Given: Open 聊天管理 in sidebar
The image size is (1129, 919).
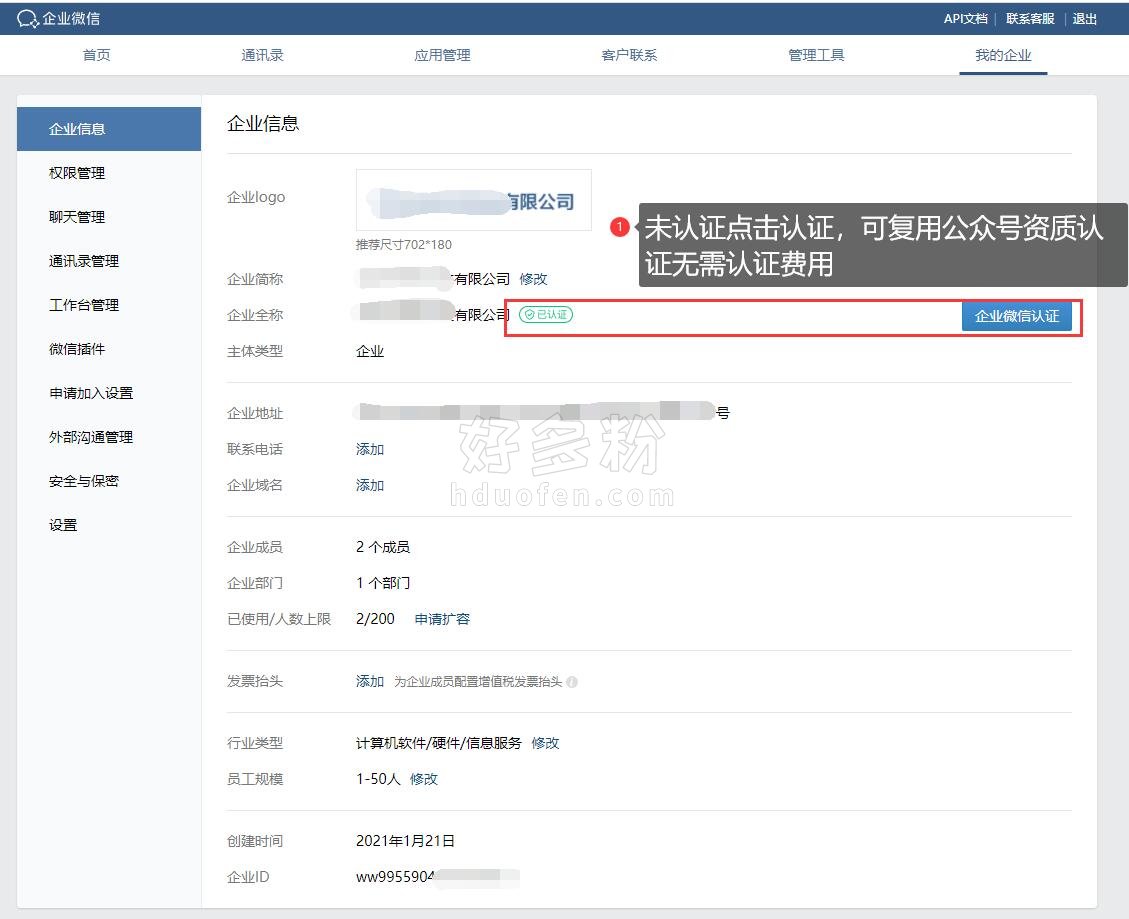Looking at the screenshot, I should (109, 217).
